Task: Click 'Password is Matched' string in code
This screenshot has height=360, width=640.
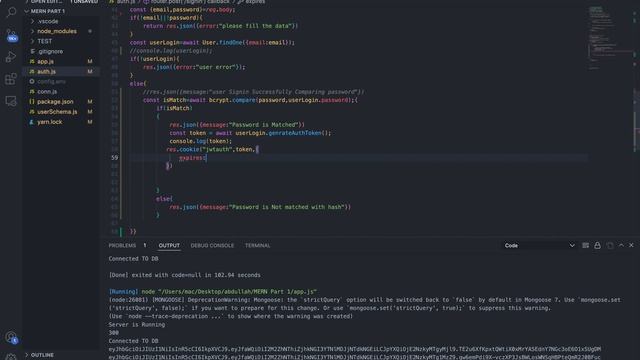Action: (264, 124)
